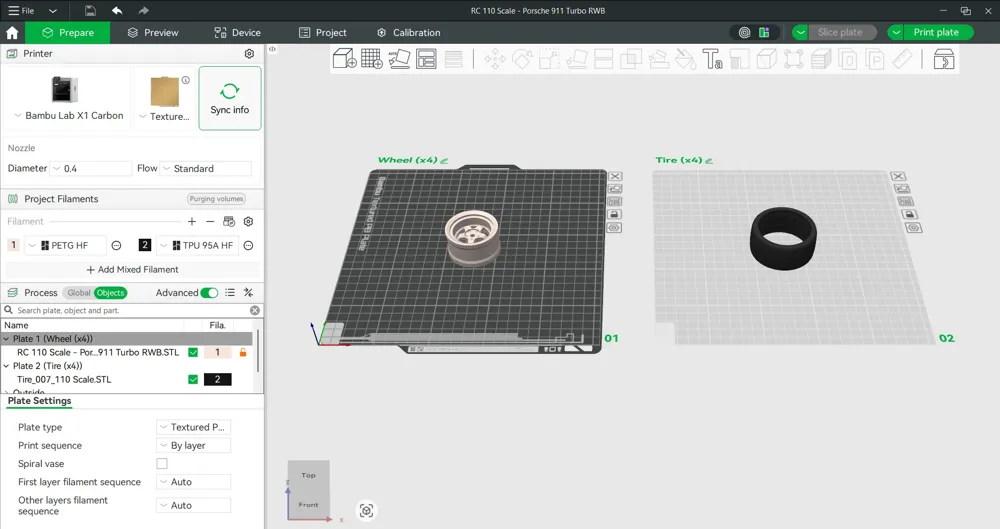Click the Arrange all objects icon
This screenshot has height=529, width=1000.
point(426,59)
